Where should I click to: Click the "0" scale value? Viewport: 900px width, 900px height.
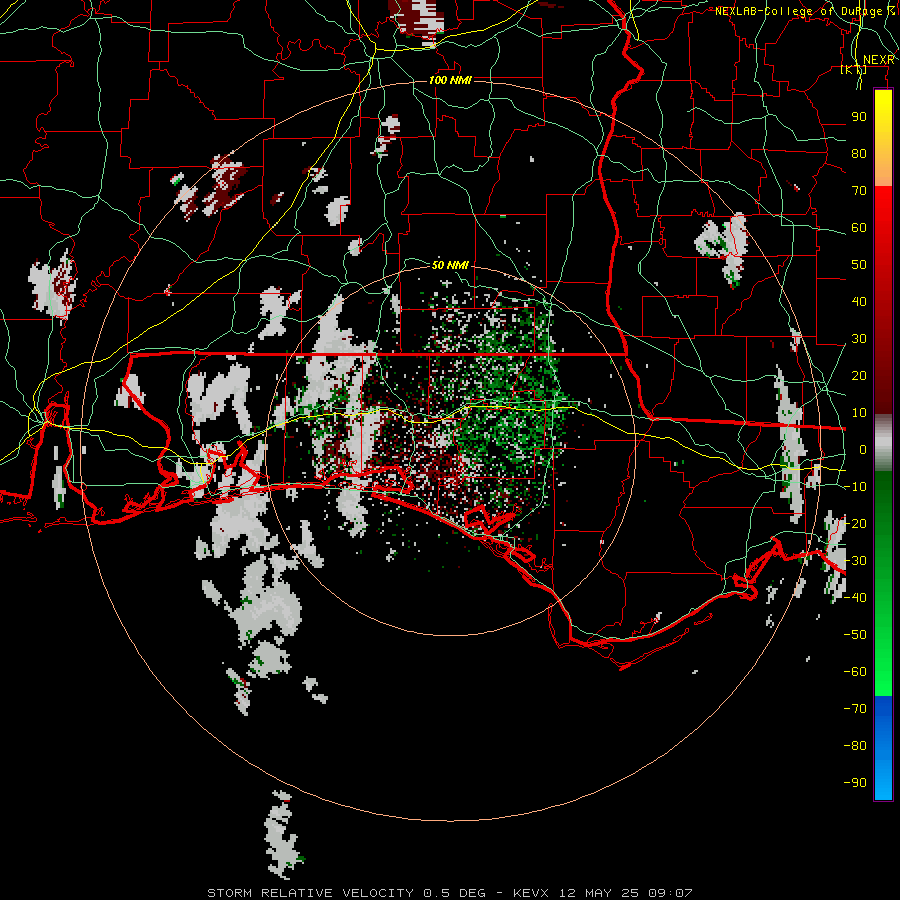coord(863,449)
